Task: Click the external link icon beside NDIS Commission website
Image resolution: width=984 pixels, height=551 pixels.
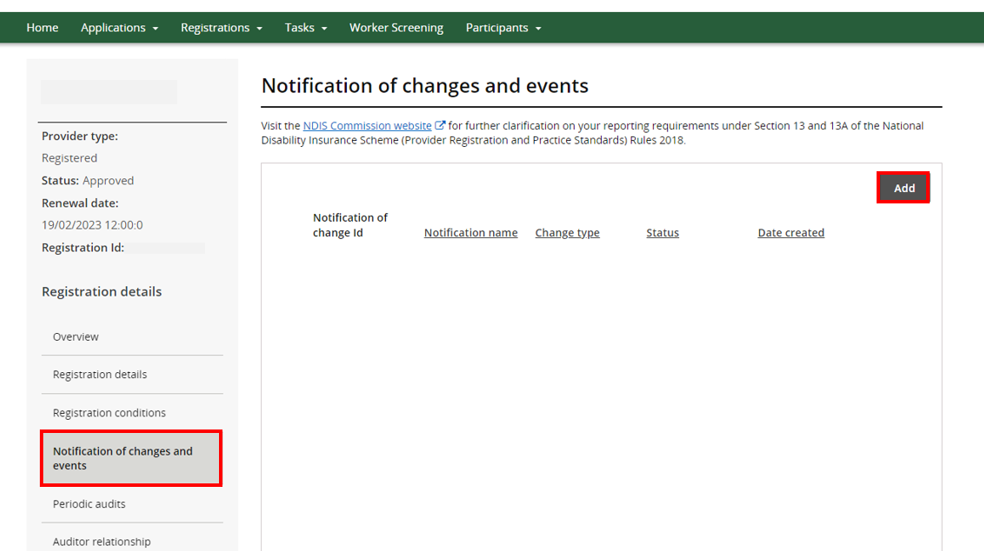Action: [x=440, y=126]
